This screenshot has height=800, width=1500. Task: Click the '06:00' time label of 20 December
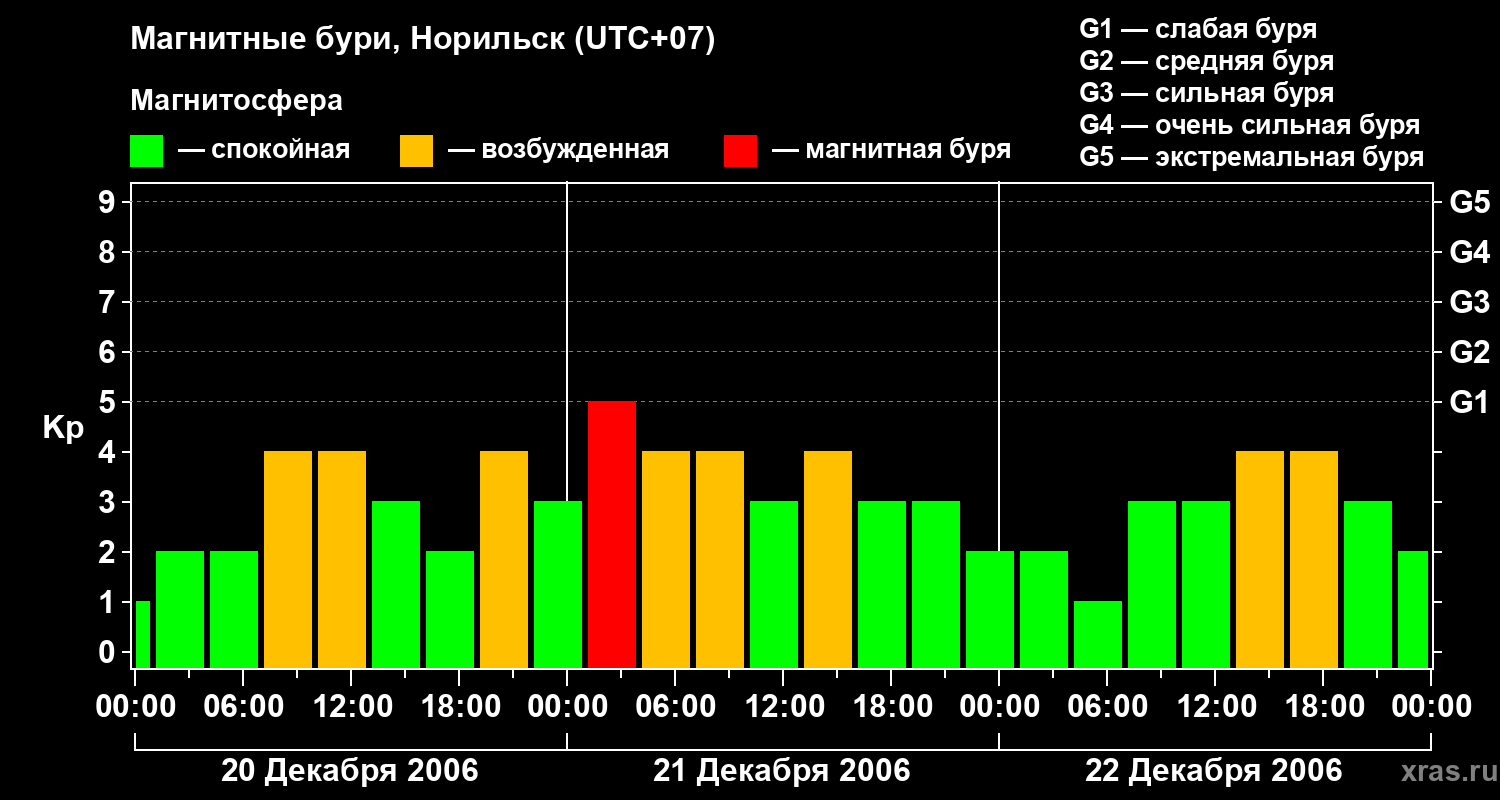click(x=243, y=707)
